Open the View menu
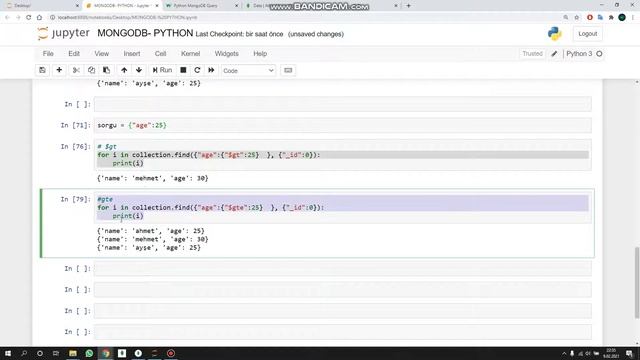Screen dimensions: 640x360 [102, 53]
